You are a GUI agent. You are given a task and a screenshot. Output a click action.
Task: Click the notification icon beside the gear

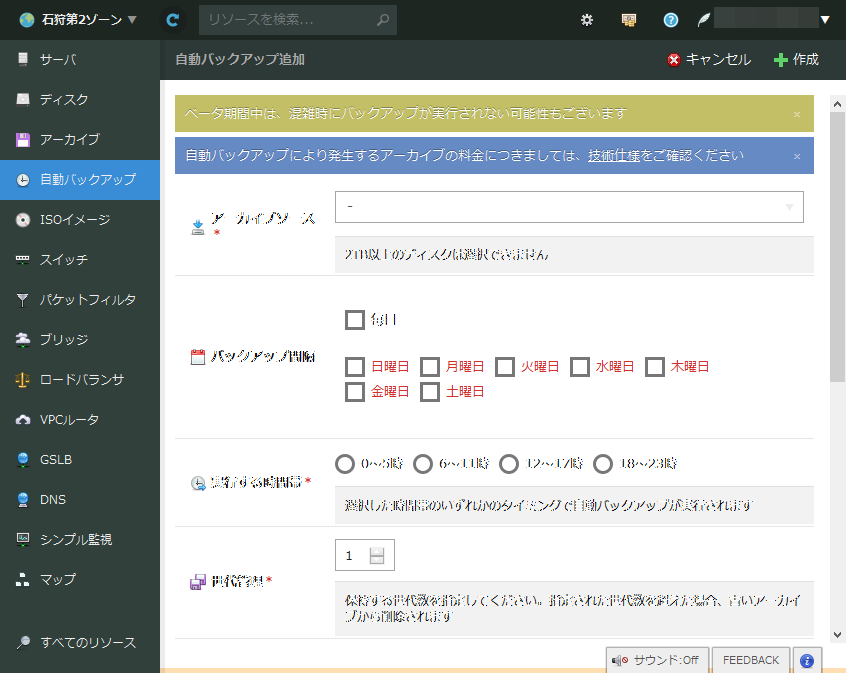(x=629, y=19)
